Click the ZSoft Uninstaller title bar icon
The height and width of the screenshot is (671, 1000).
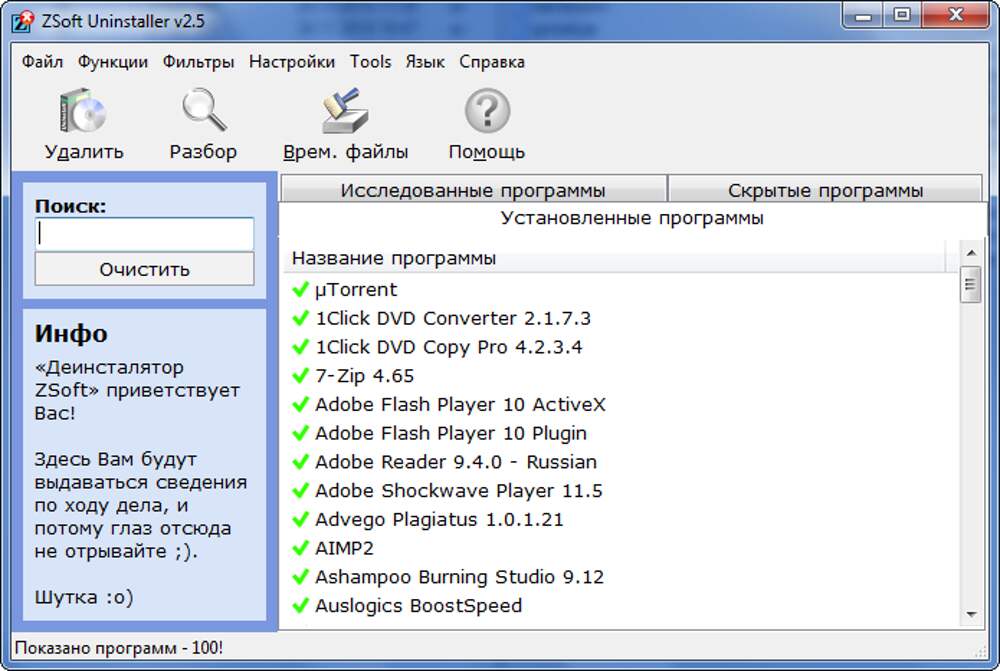click(x=22, y=22)
